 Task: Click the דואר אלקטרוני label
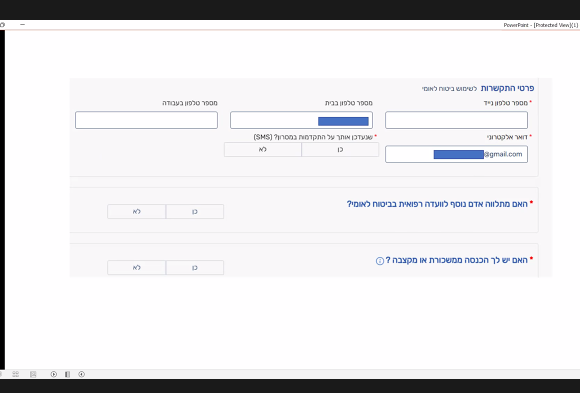pos(507,137)
